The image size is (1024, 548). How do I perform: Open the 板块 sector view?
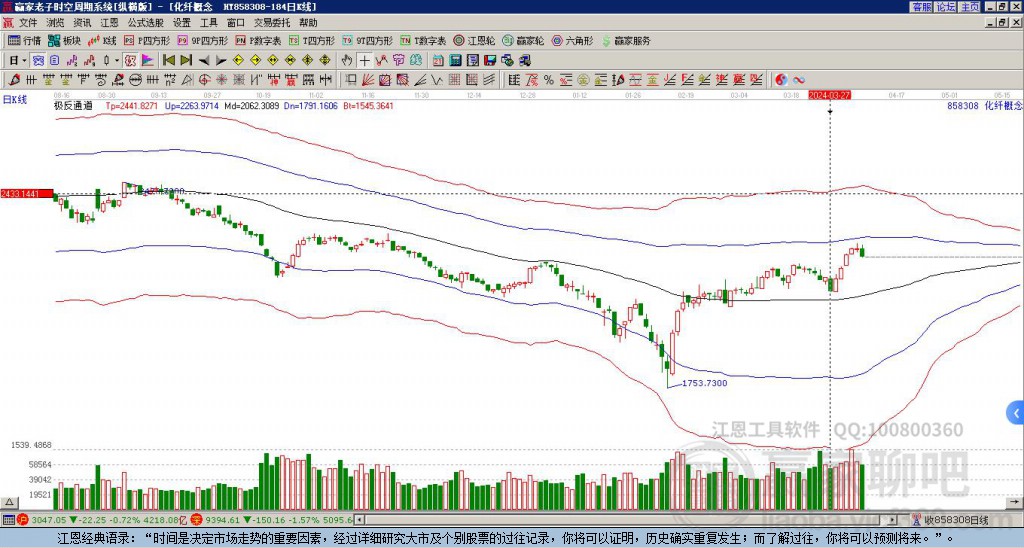tap(64, 40)
